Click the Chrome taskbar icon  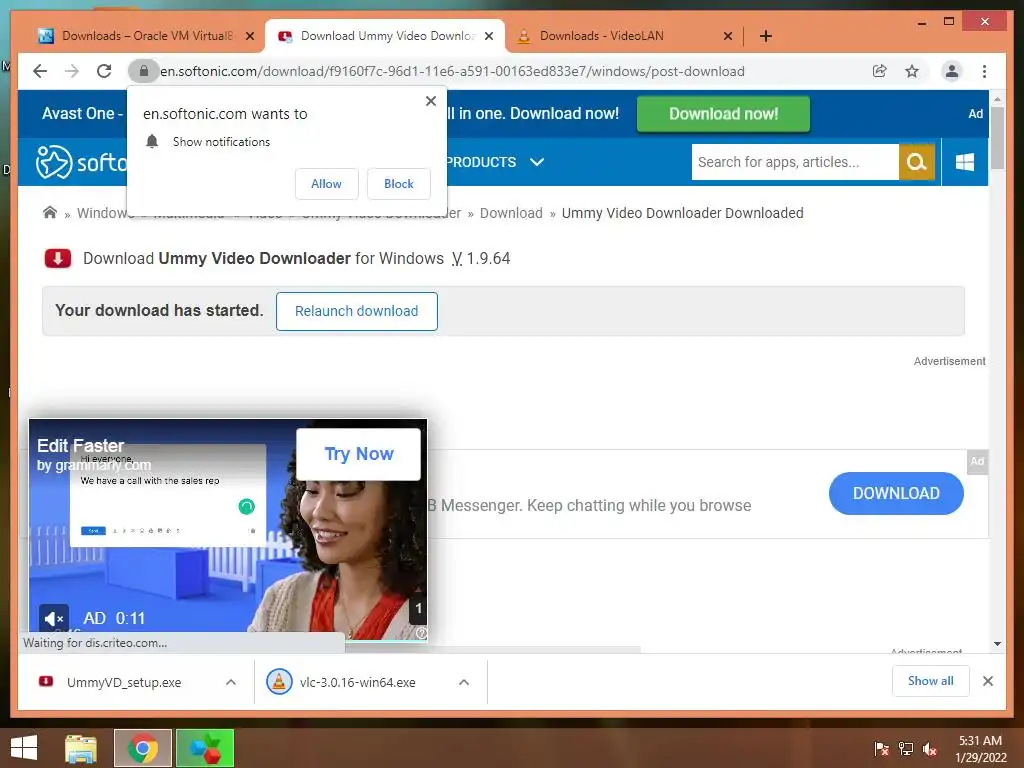click(143, 748)
